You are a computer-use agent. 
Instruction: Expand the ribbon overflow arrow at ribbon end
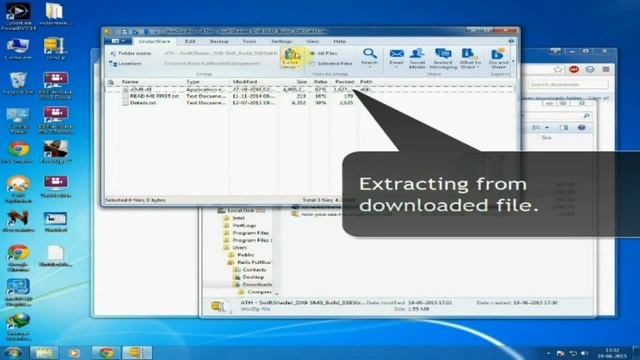[513, 61]
